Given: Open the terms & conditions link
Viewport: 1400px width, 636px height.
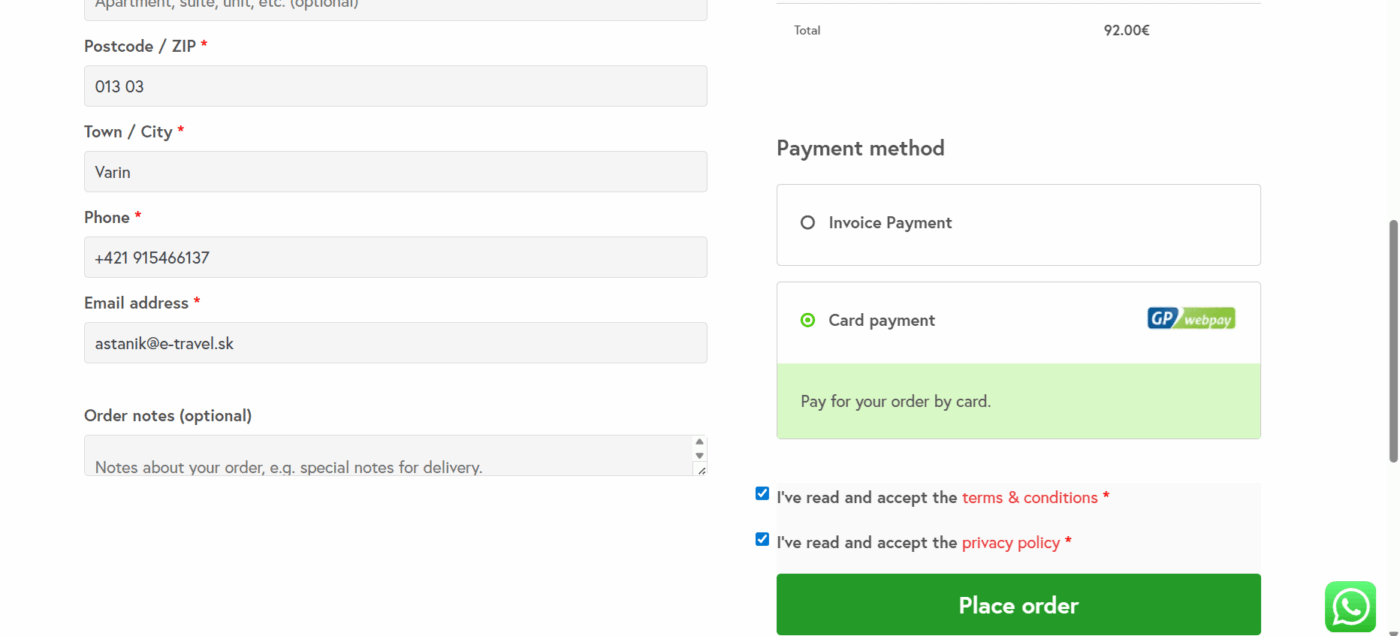Looking at the screenshot, I should (x=1029, y=497).
